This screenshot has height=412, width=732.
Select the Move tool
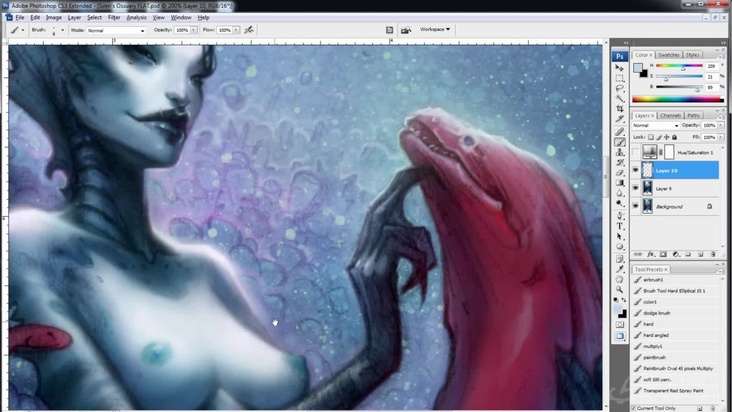(619, 68)
